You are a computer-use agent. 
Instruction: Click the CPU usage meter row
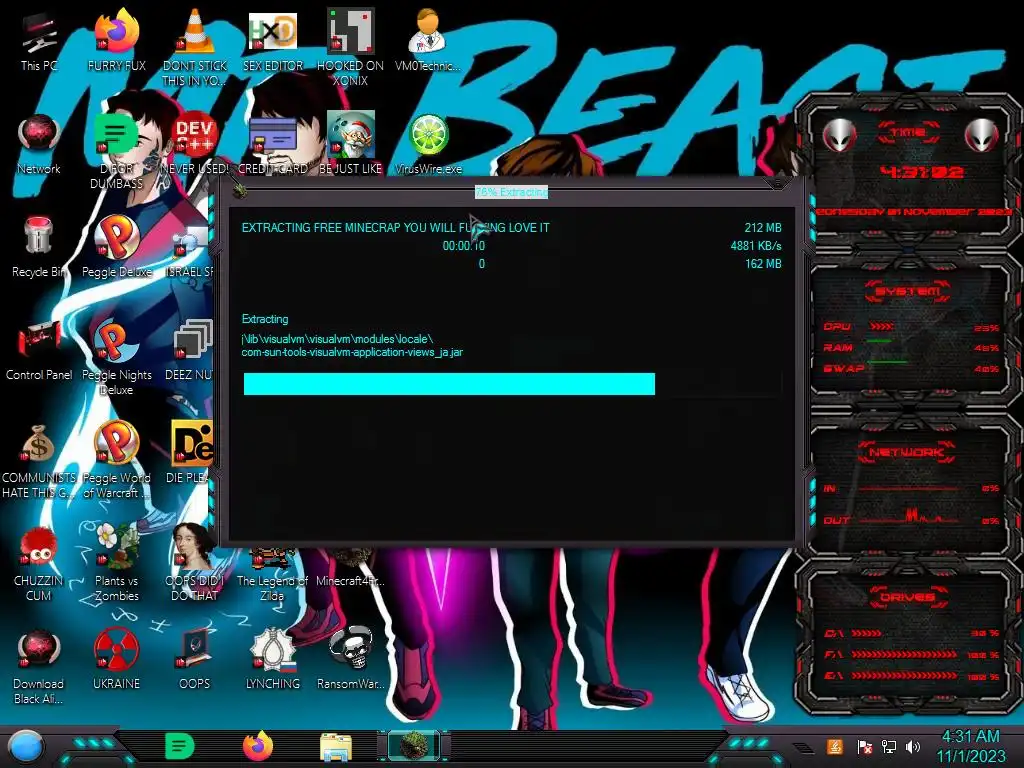point(911,327)
